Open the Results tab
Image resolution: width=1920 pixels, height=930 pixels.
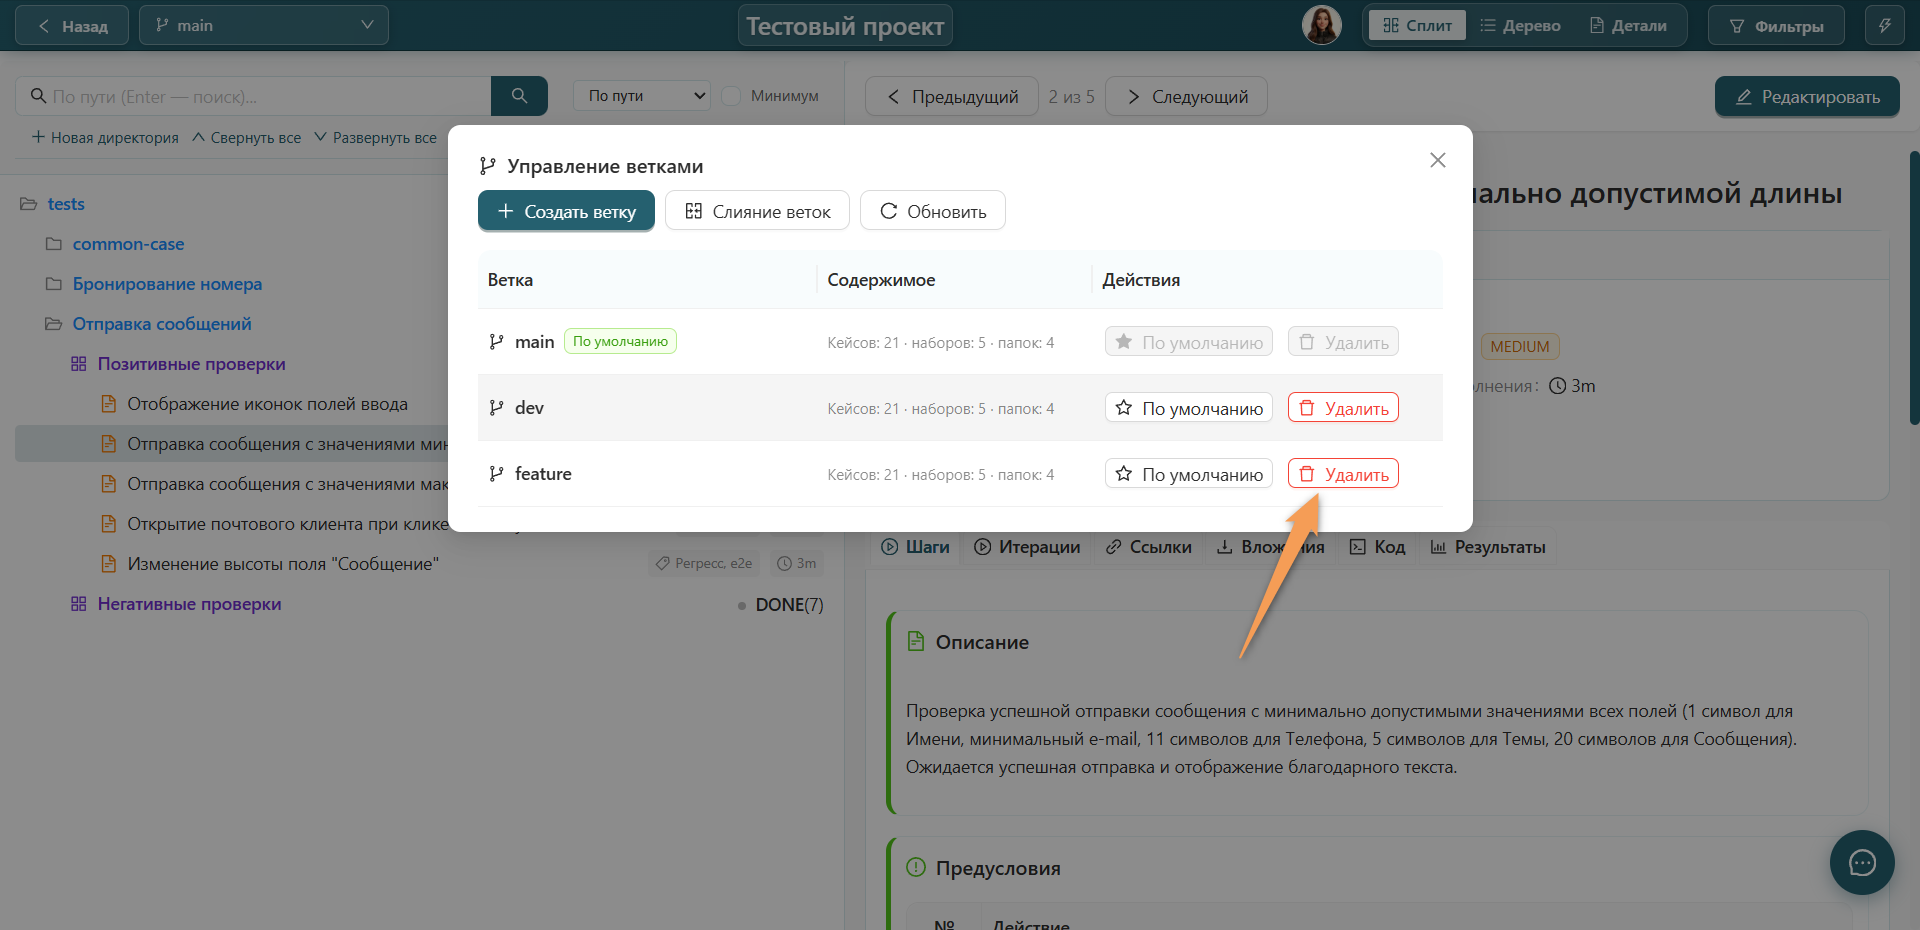tap(1488, 547)
